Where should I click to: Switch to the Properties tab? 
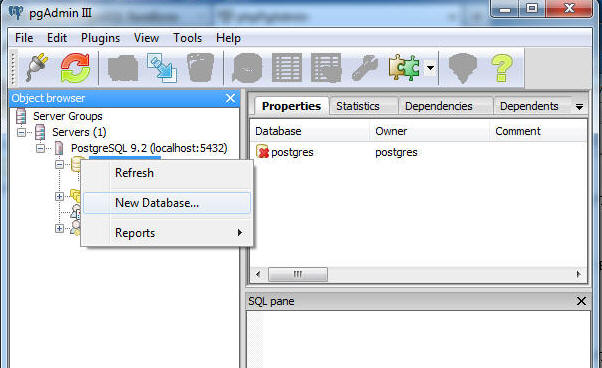pyautogui.click(x=291, y=106)
